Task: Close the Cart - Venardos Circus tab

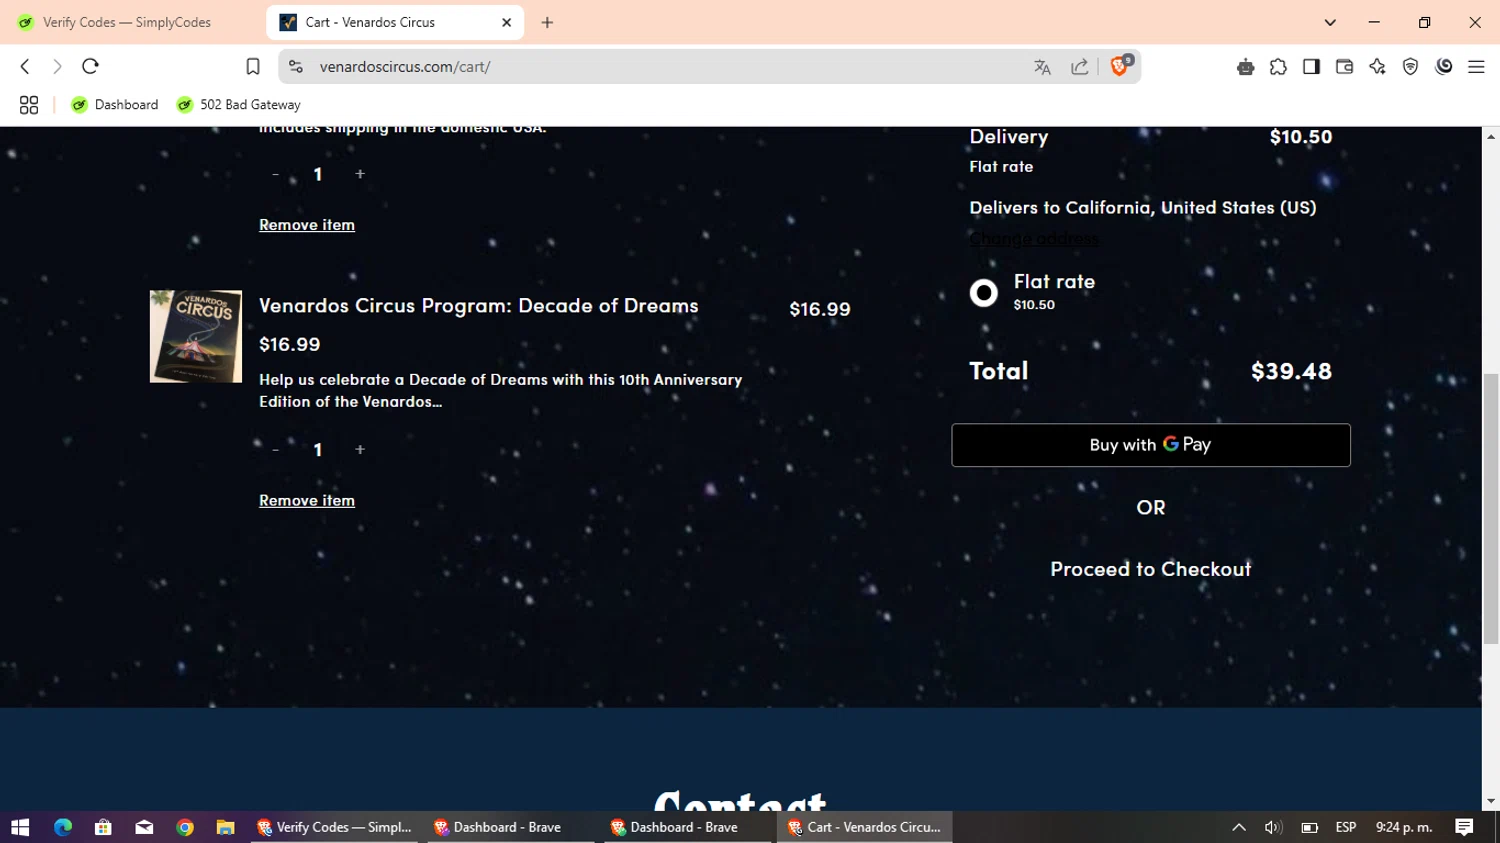Action: coord(507,22)
